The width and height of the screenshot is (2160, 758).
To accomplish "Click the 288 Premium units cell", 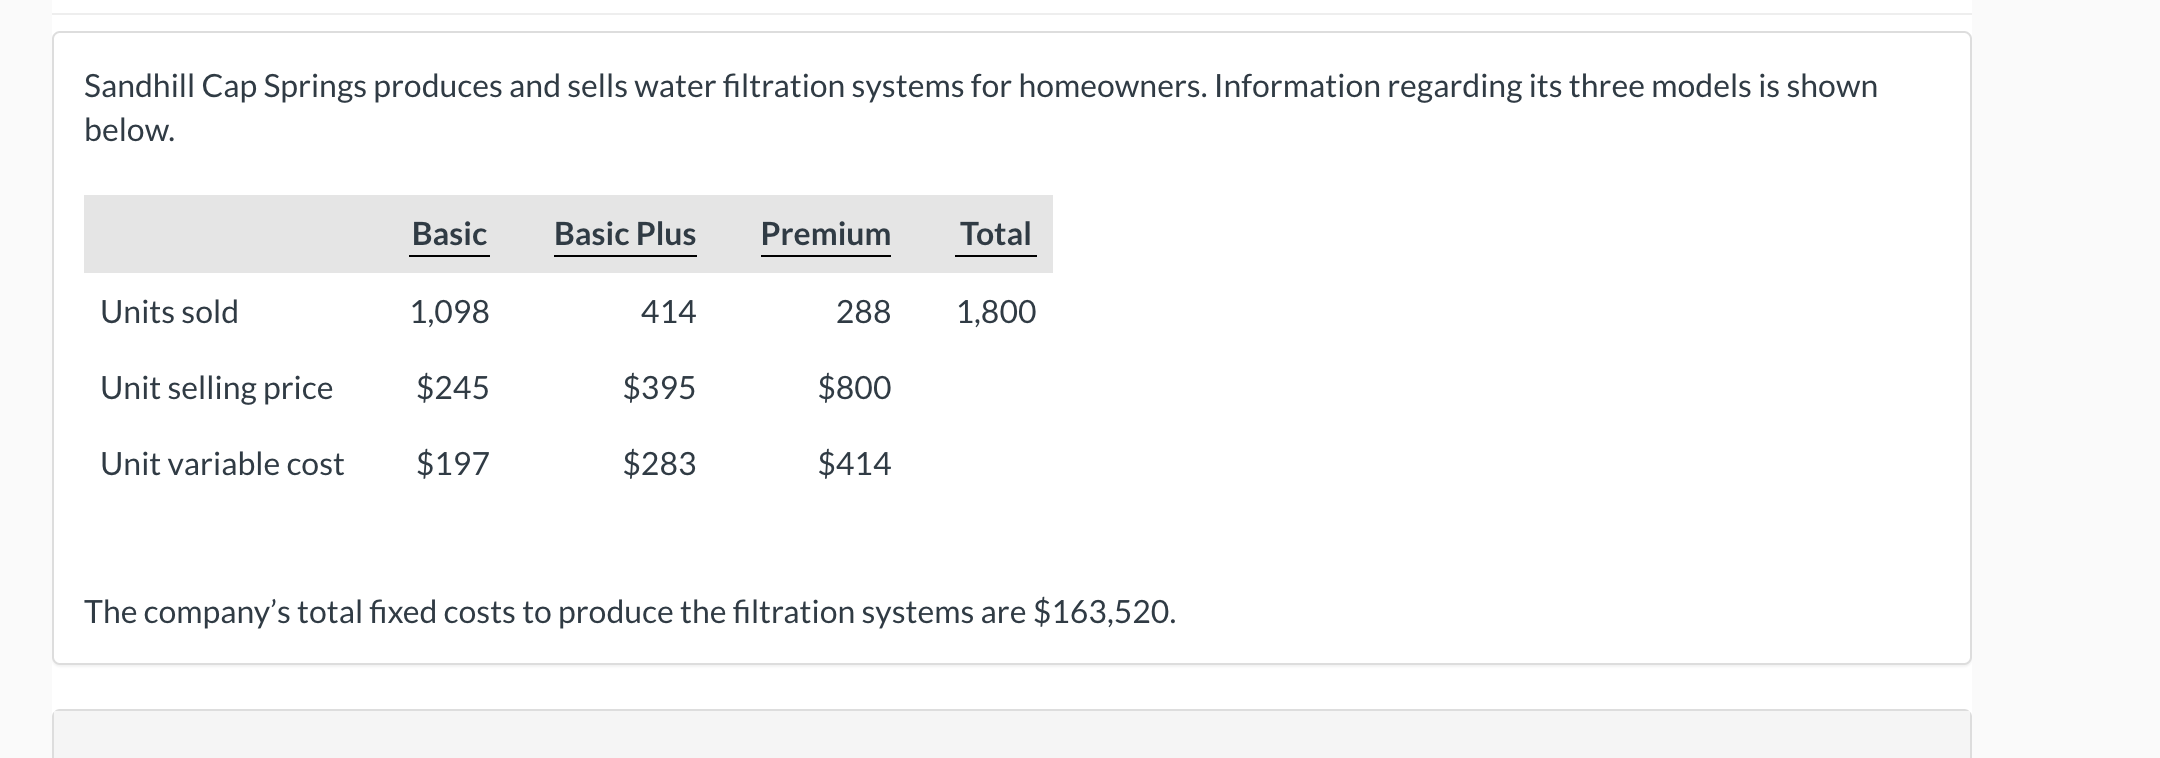I will pos(863,312).
